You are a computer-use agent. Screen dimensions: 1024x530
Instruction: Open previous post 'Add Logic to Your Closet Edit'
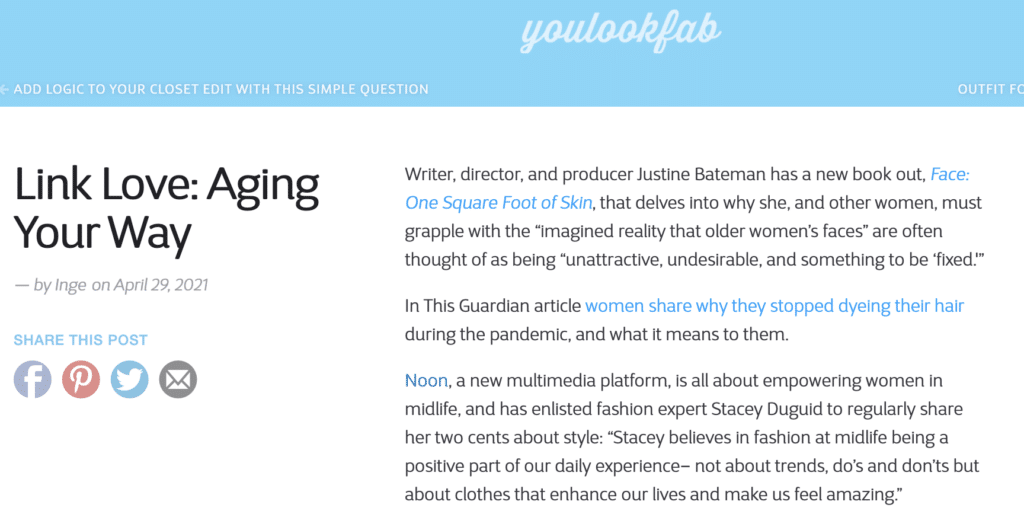click(221, 89)
